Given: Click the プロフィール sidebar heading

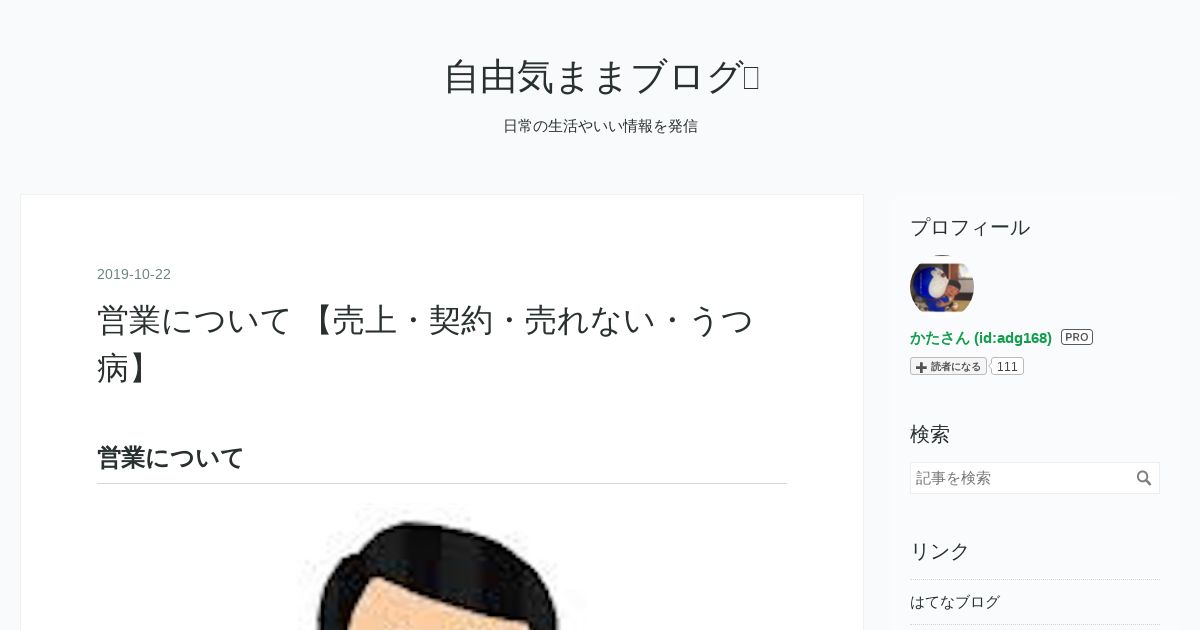Looking at the screenshot, I should [x=970, y=227].
